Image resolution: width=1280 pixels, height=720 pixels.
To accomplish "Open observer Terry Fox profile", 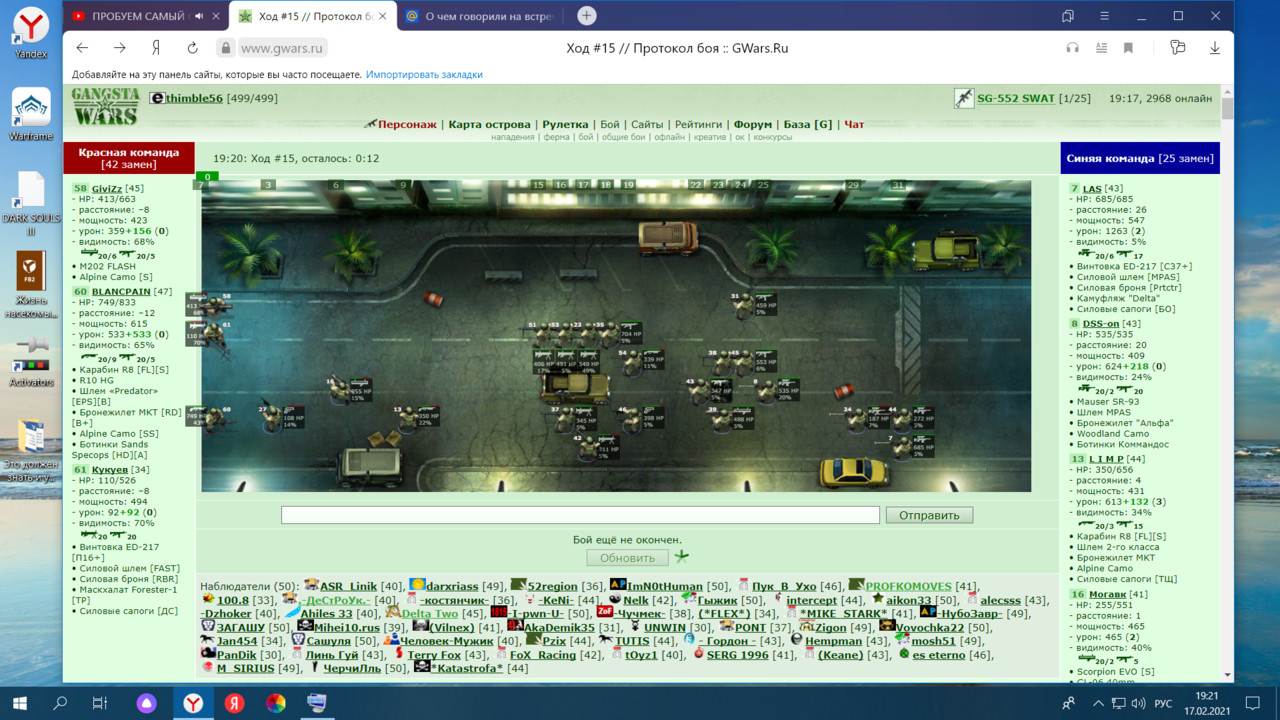I will pos(435,655).
